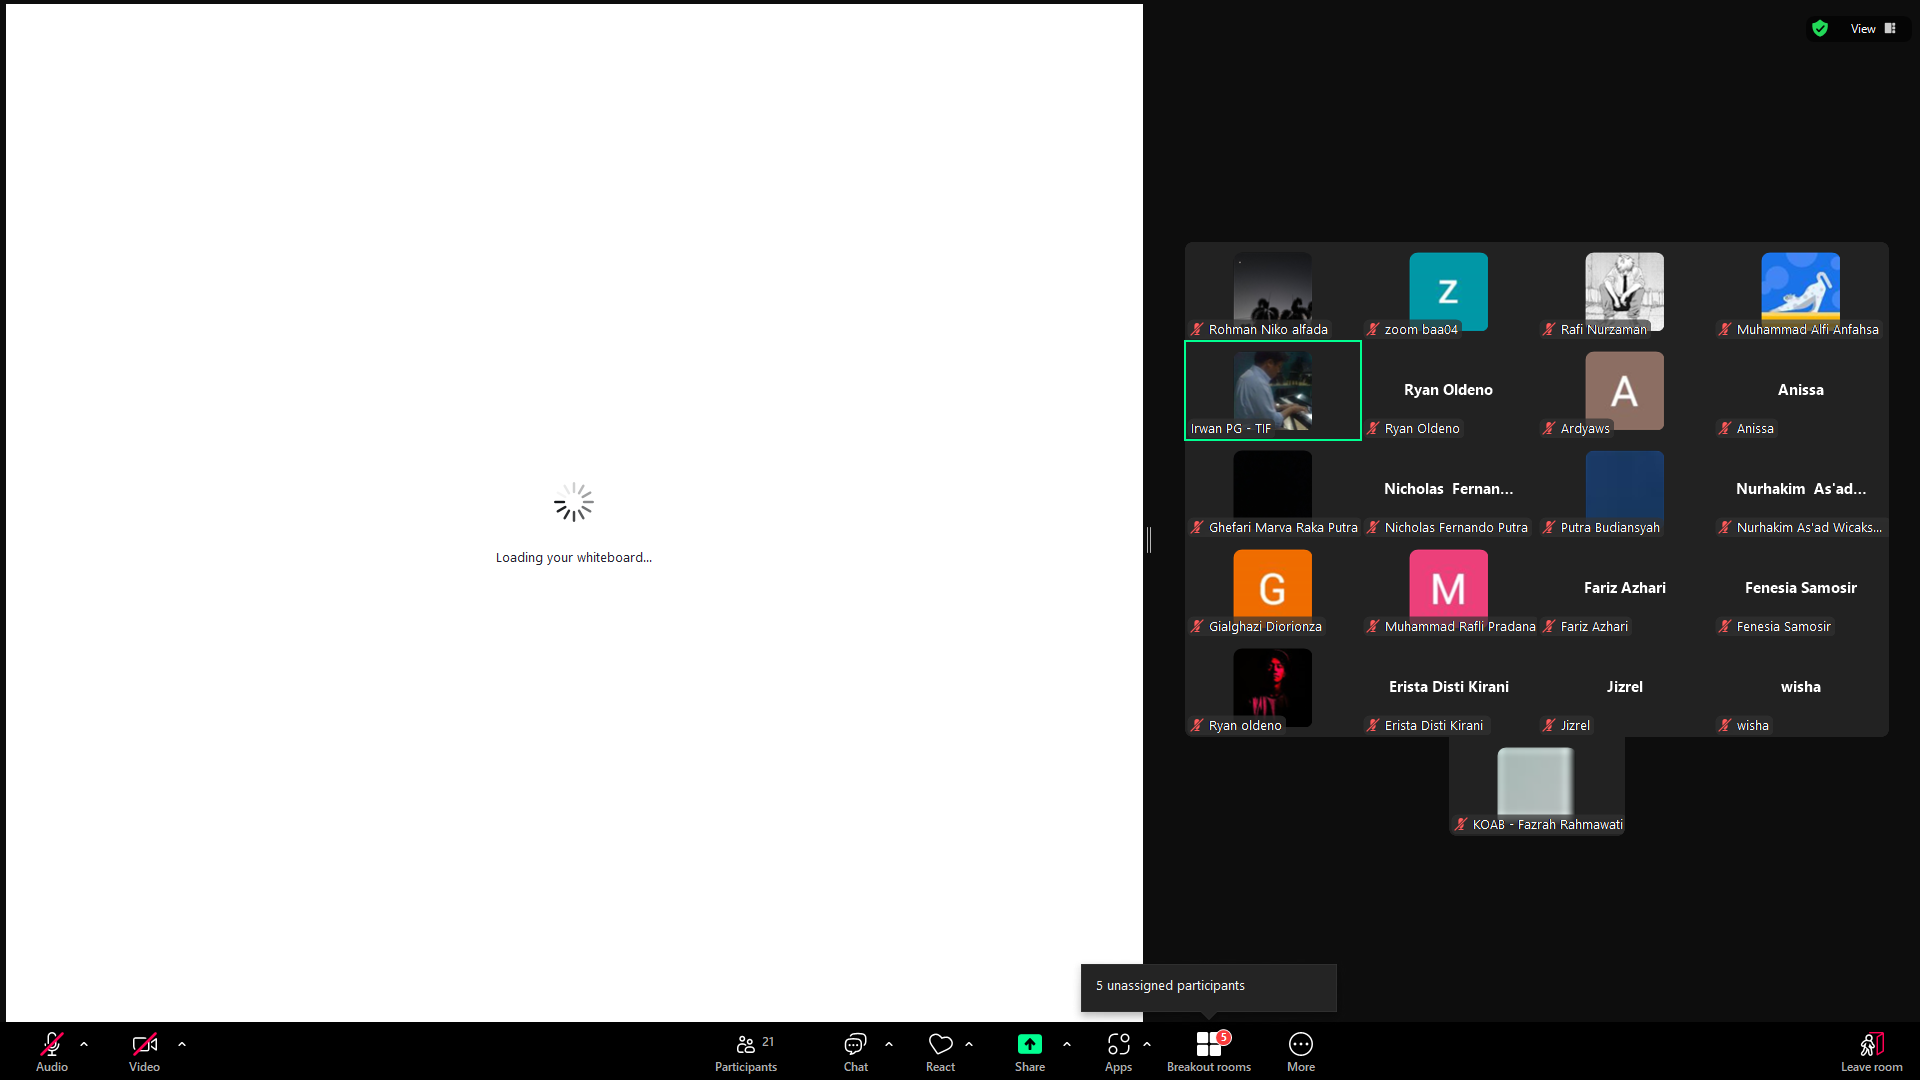The image size is (1920, 1080).
Task: Expand share options arrow beside Share
Action: click(x=1067, y=1044)
